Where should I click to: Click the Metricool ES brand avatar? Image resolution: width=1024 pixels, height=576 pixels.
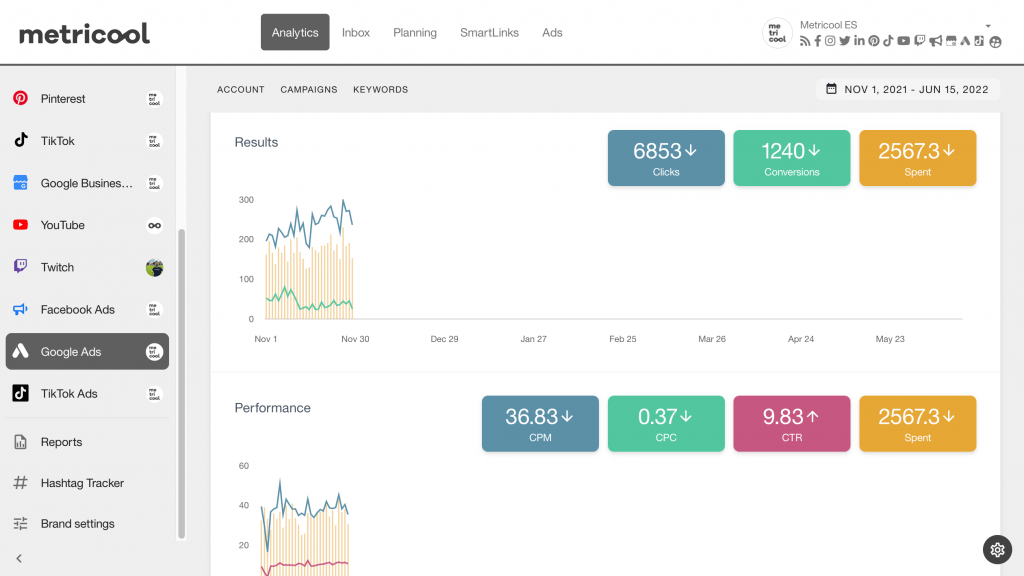click(x=777, y=33)
